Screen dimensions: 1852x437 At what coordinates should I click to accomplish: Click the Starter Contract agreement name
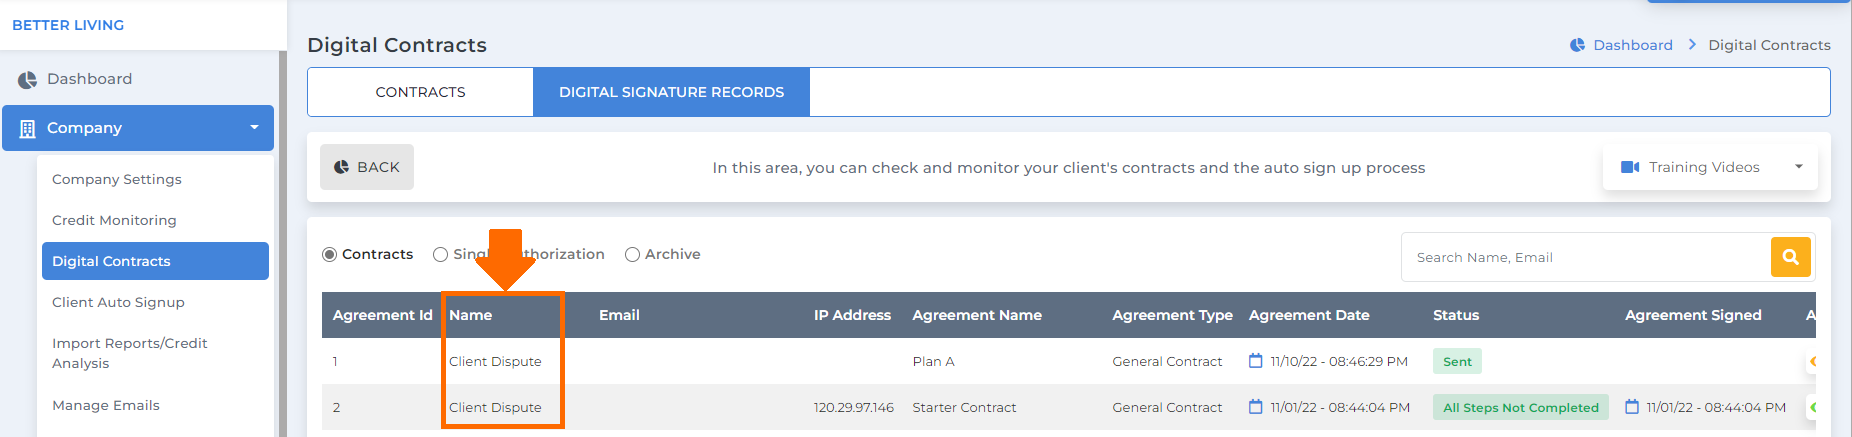[x=964, y=407]
